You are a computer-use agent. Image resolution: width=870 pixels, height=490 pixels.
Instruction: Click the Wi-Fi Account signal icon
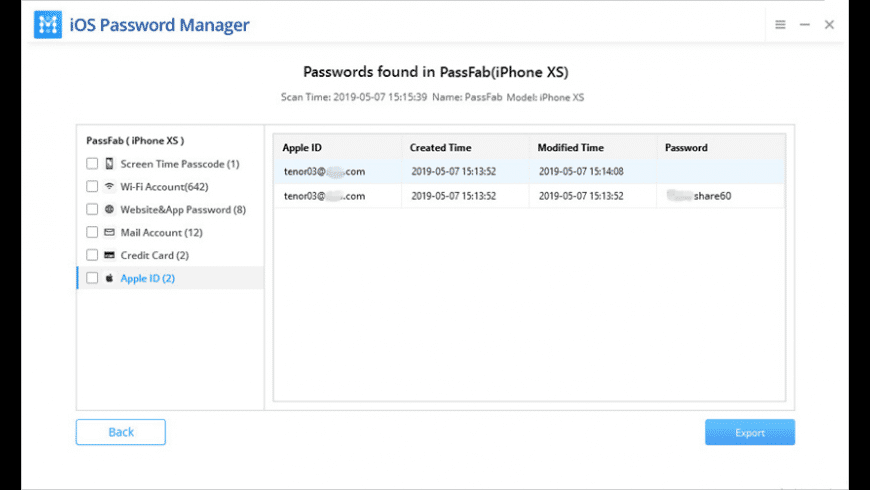pos(109,187)
